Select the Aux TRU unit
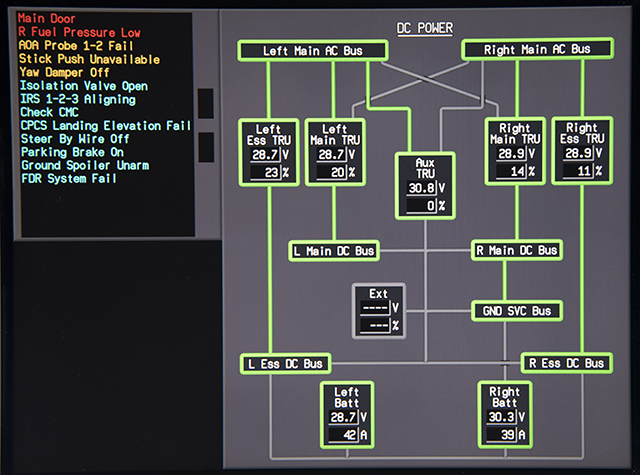The height and width of the screenshot is (475, 640). (425, 186)
